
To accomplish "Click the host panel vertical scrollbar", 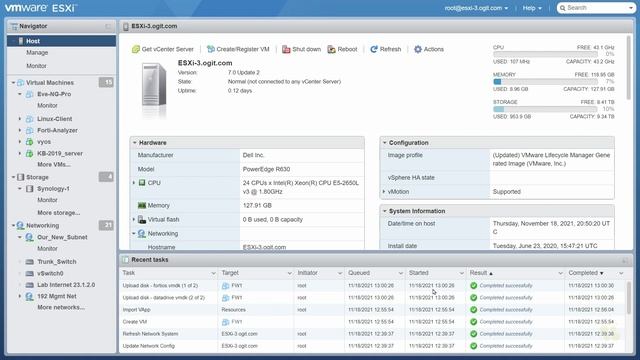I will coord(629,67).
